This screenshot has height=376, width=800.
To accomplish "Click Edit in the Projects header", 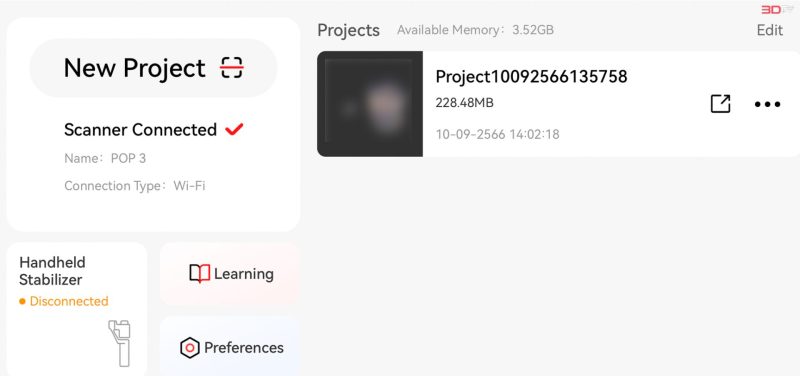I will click(x=769, y=30).
